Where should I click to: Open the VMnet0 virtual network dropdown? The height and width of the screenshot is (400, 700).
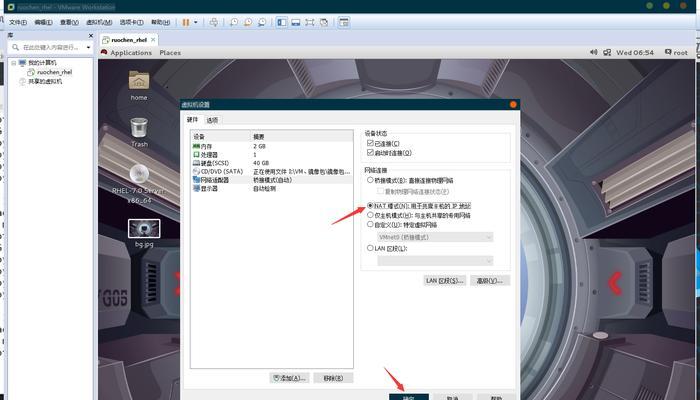click(435, 237)
